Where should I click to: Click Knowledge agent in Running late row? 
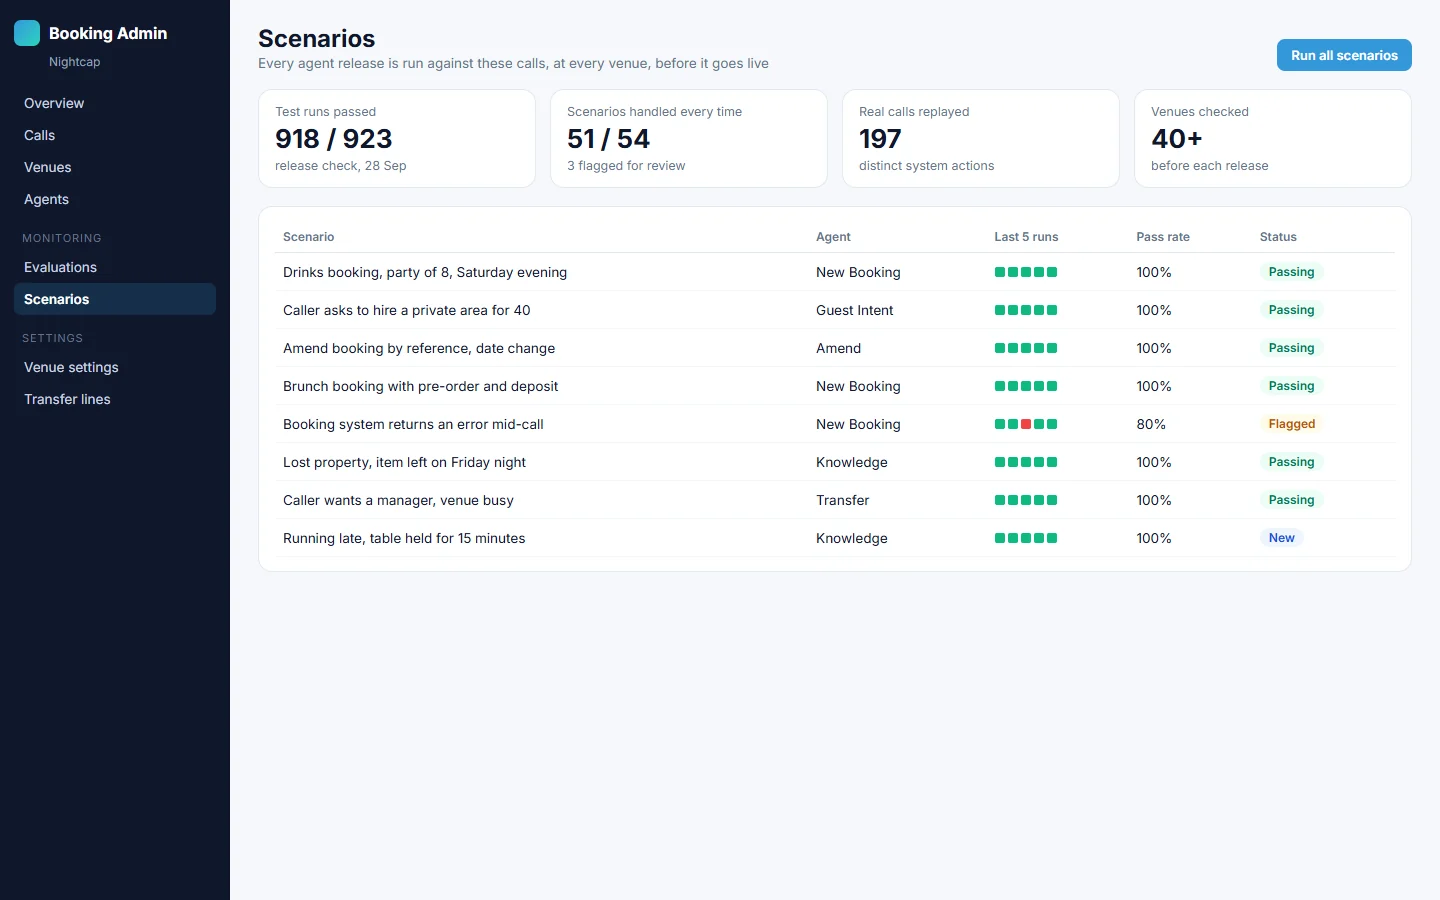coord(852,538)
